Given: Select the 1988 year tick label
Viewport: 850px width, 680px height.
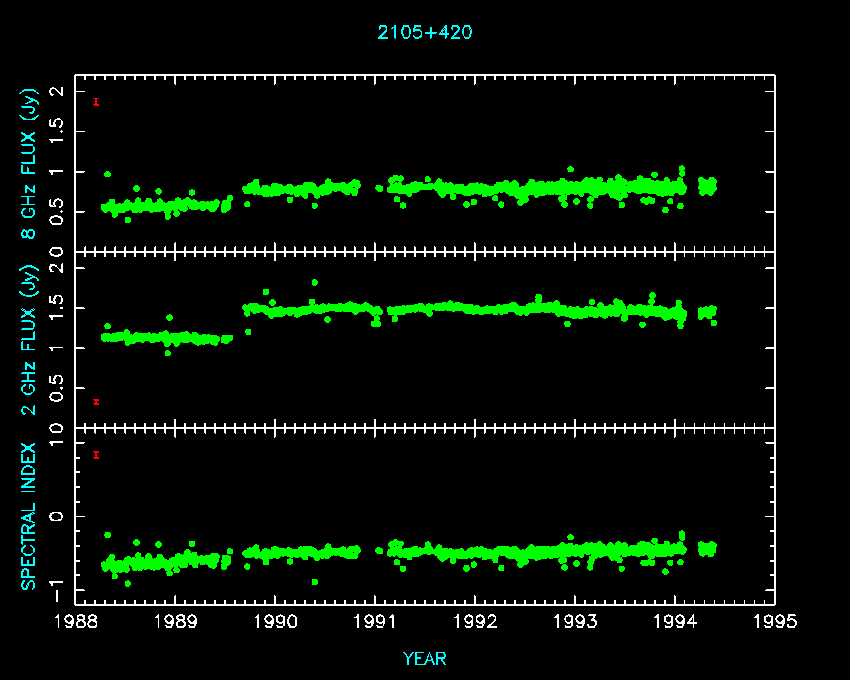Looking at the screenshot, I should tap(75, 623).
